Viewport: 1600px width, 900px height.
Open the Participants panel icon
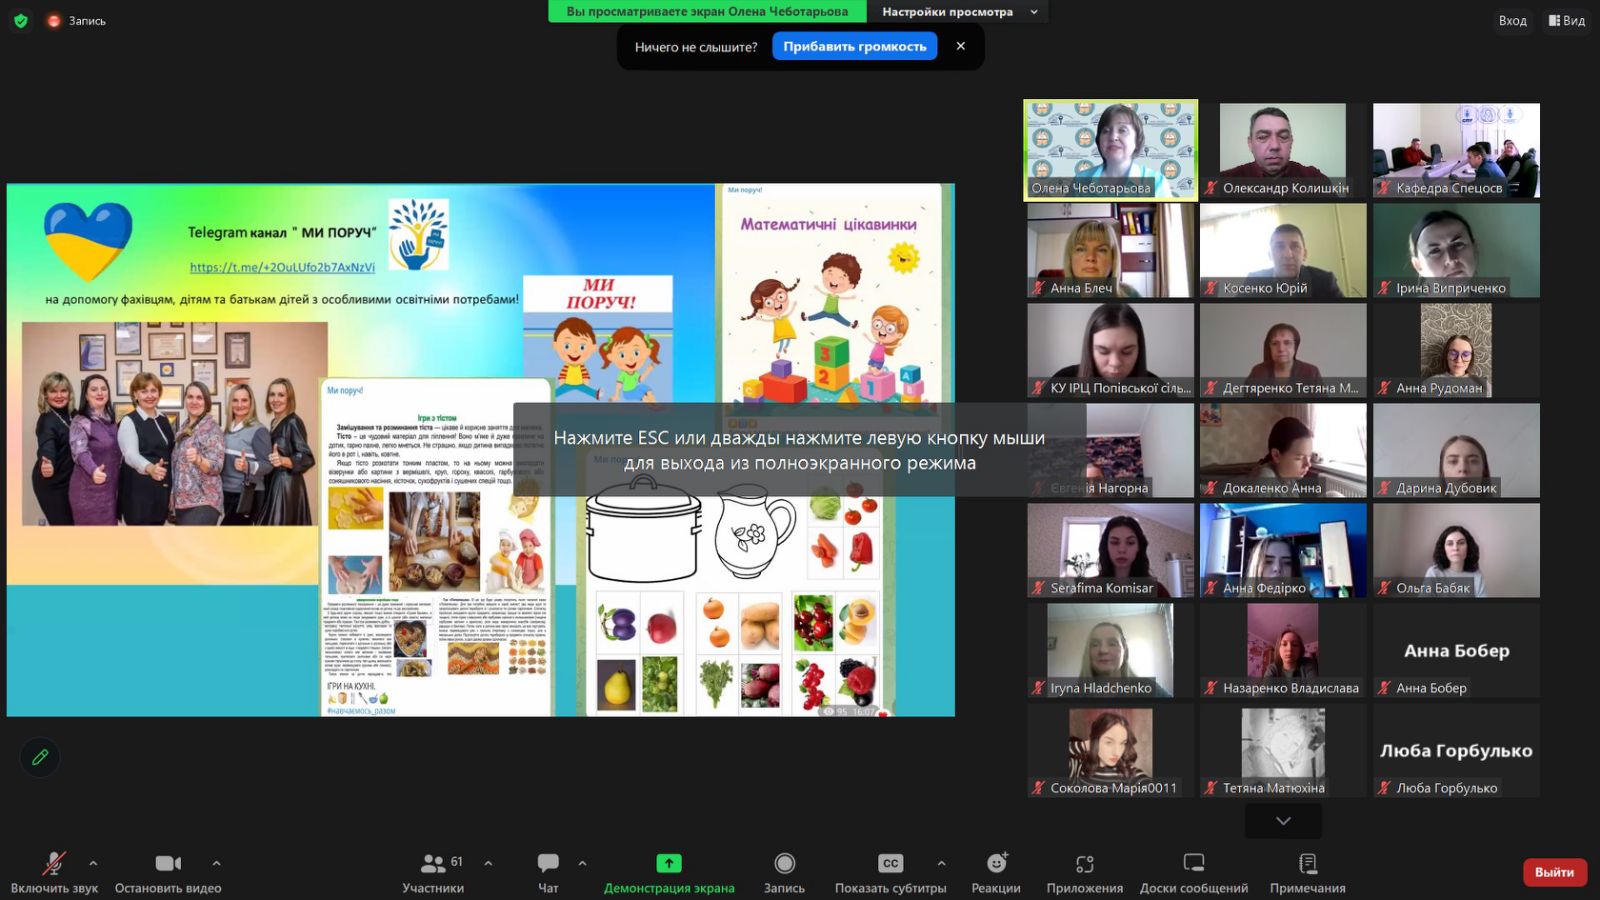[433, 863]
